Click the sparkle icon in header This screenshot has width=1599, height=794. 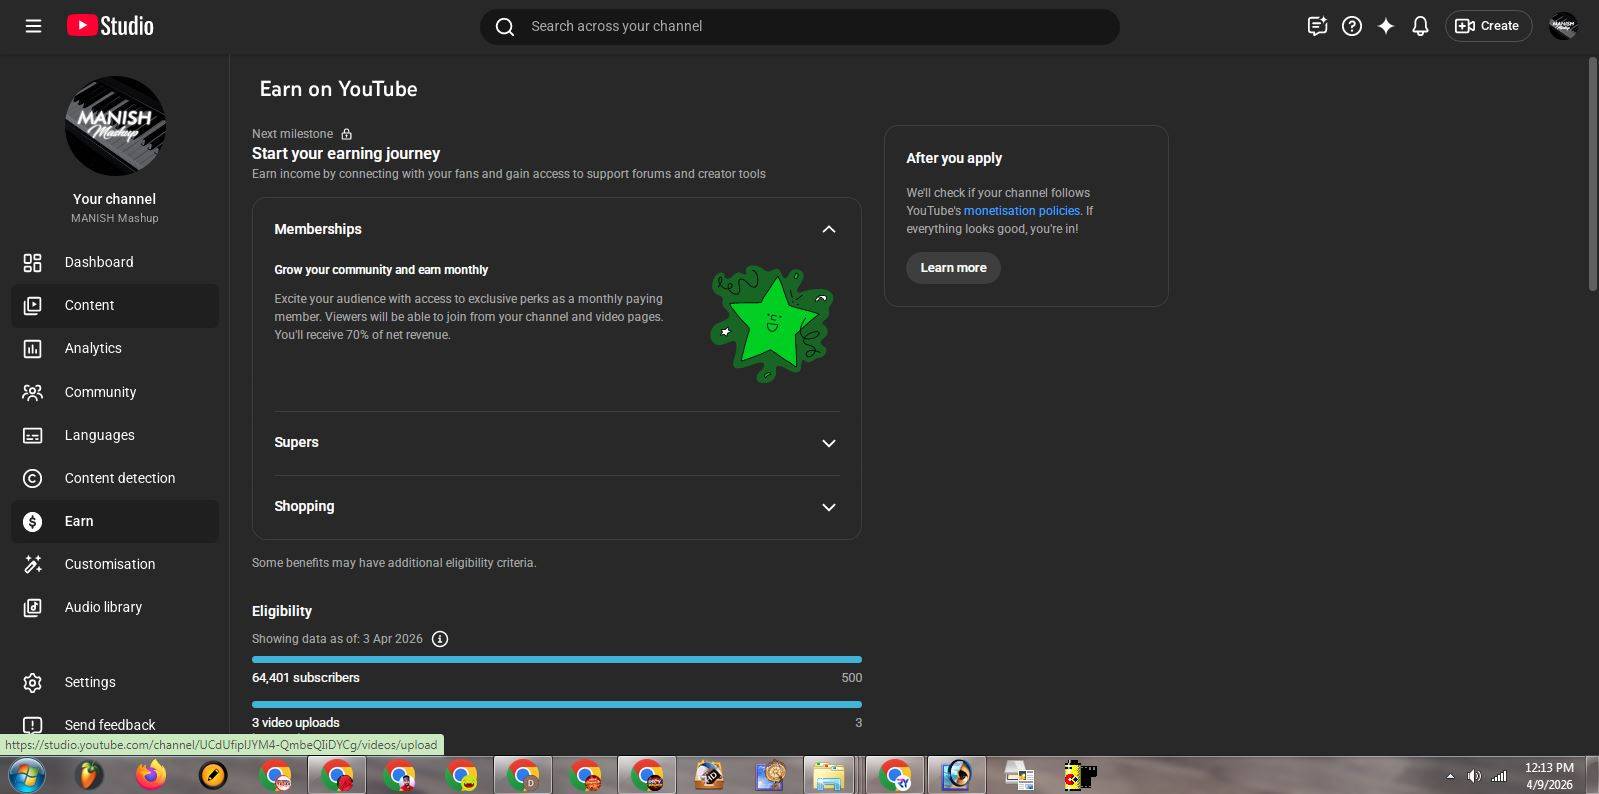pos(1385,26)
